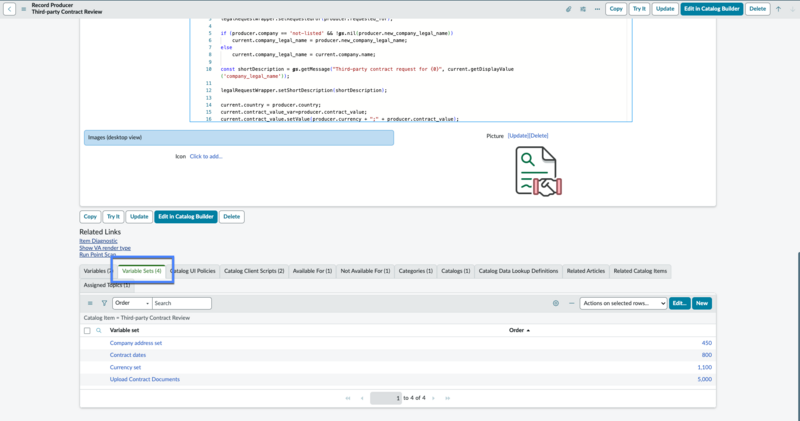Open the Catalog UI Policies tab
Viewport: 800px width, 421px height.
[193, 271]
